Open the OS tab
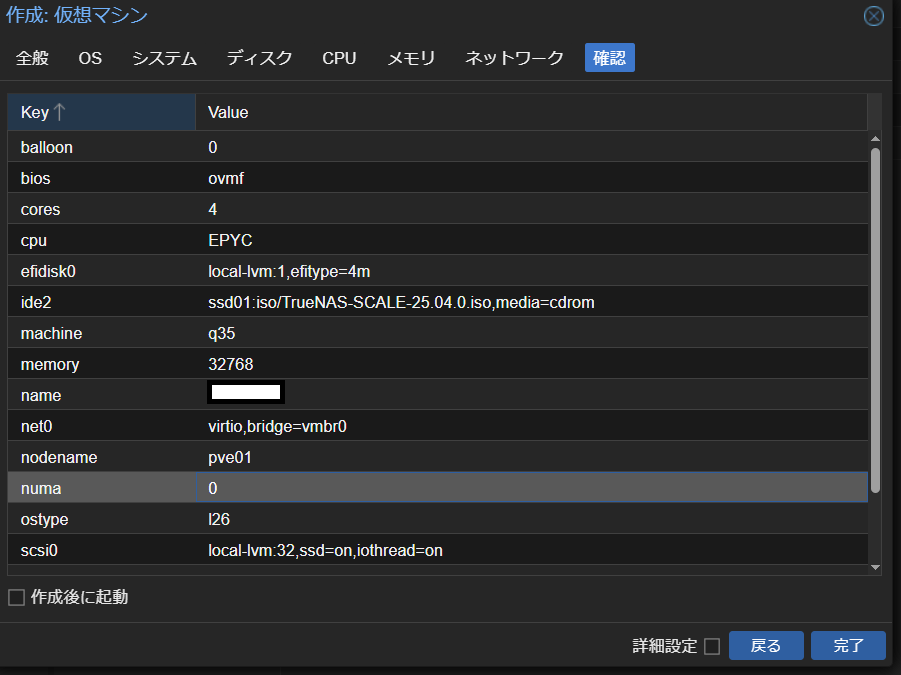The image size is (901, 675). coord(90,58)
